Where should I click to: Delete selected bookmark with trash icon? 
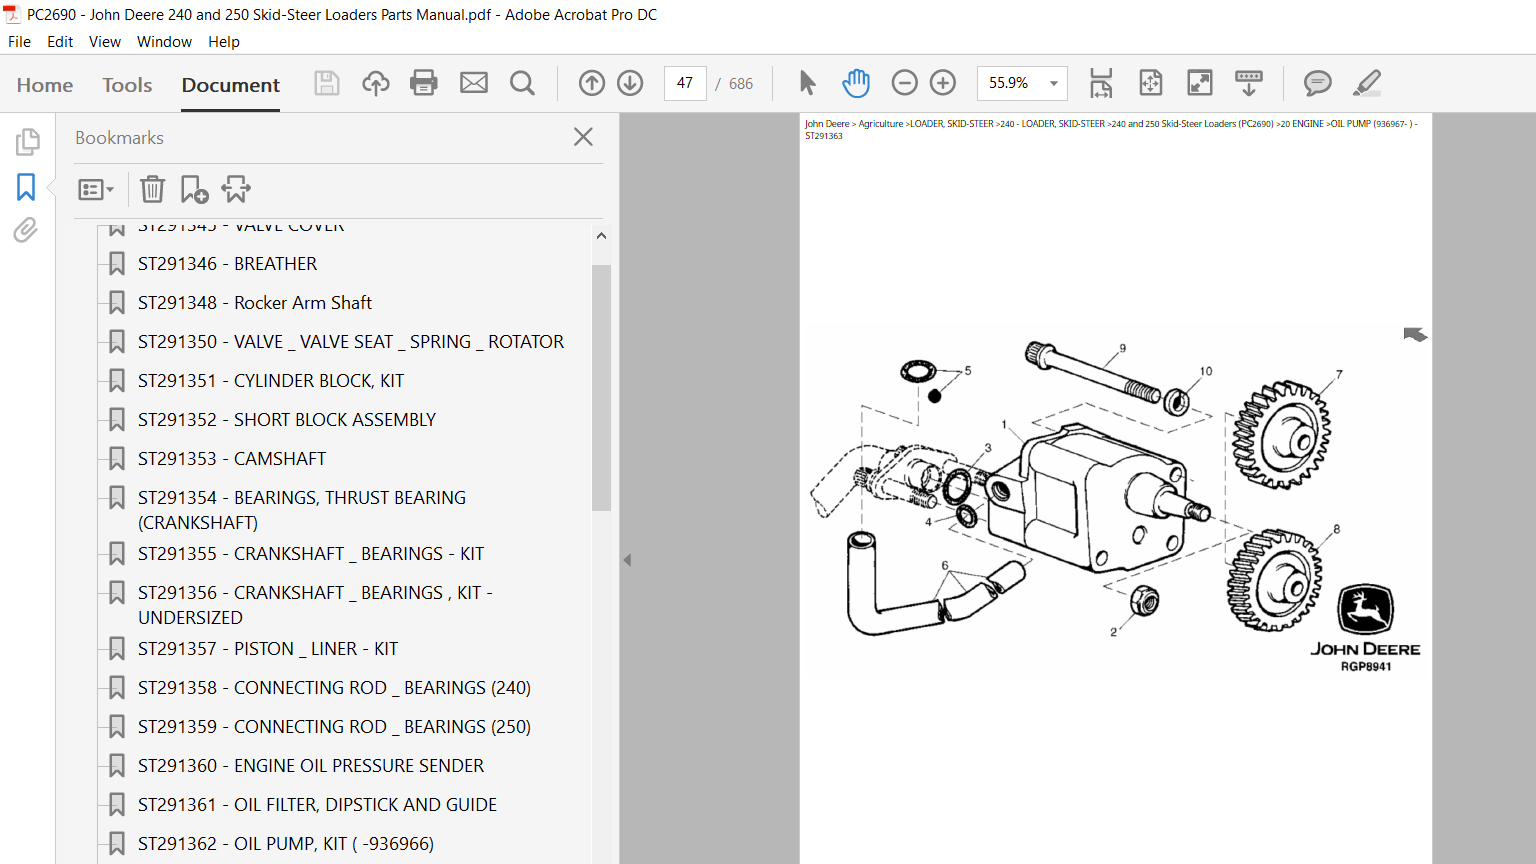[152, 189]
